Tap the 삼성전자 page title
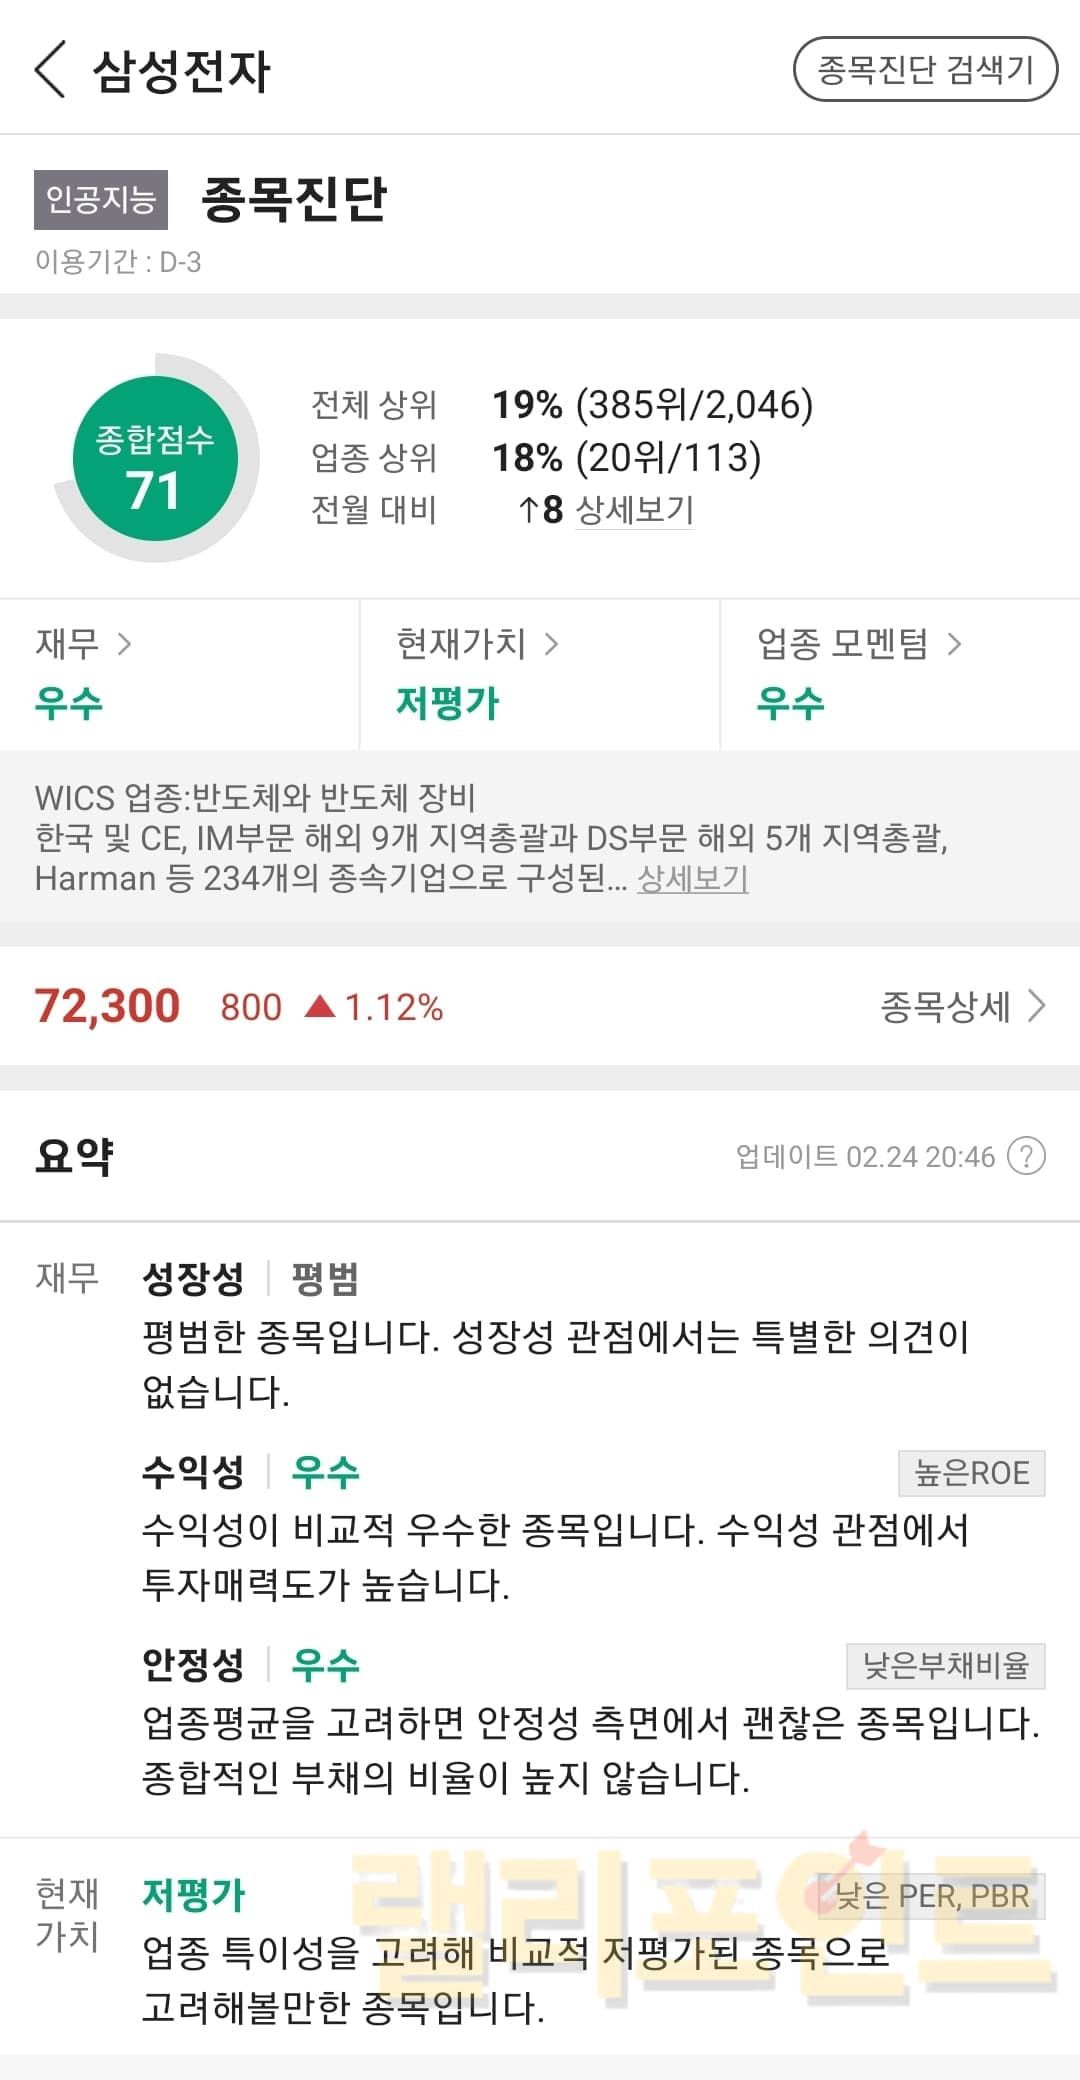 point(181,71)
